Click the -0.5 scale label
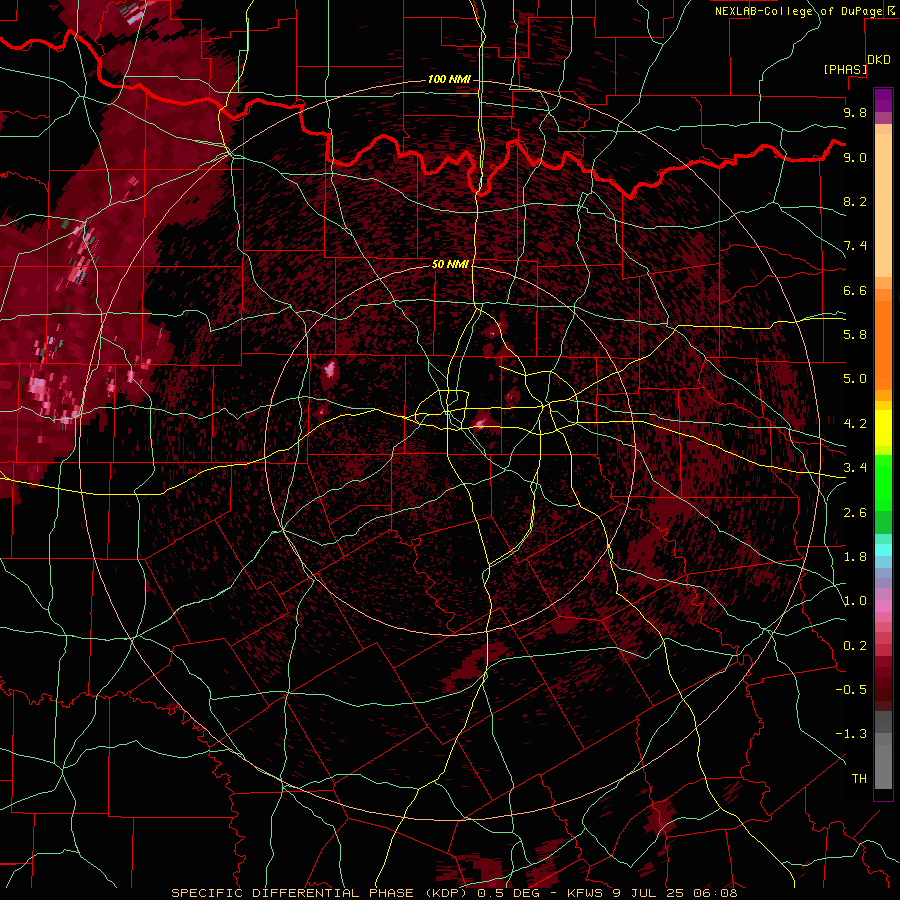 click(851, 690)
